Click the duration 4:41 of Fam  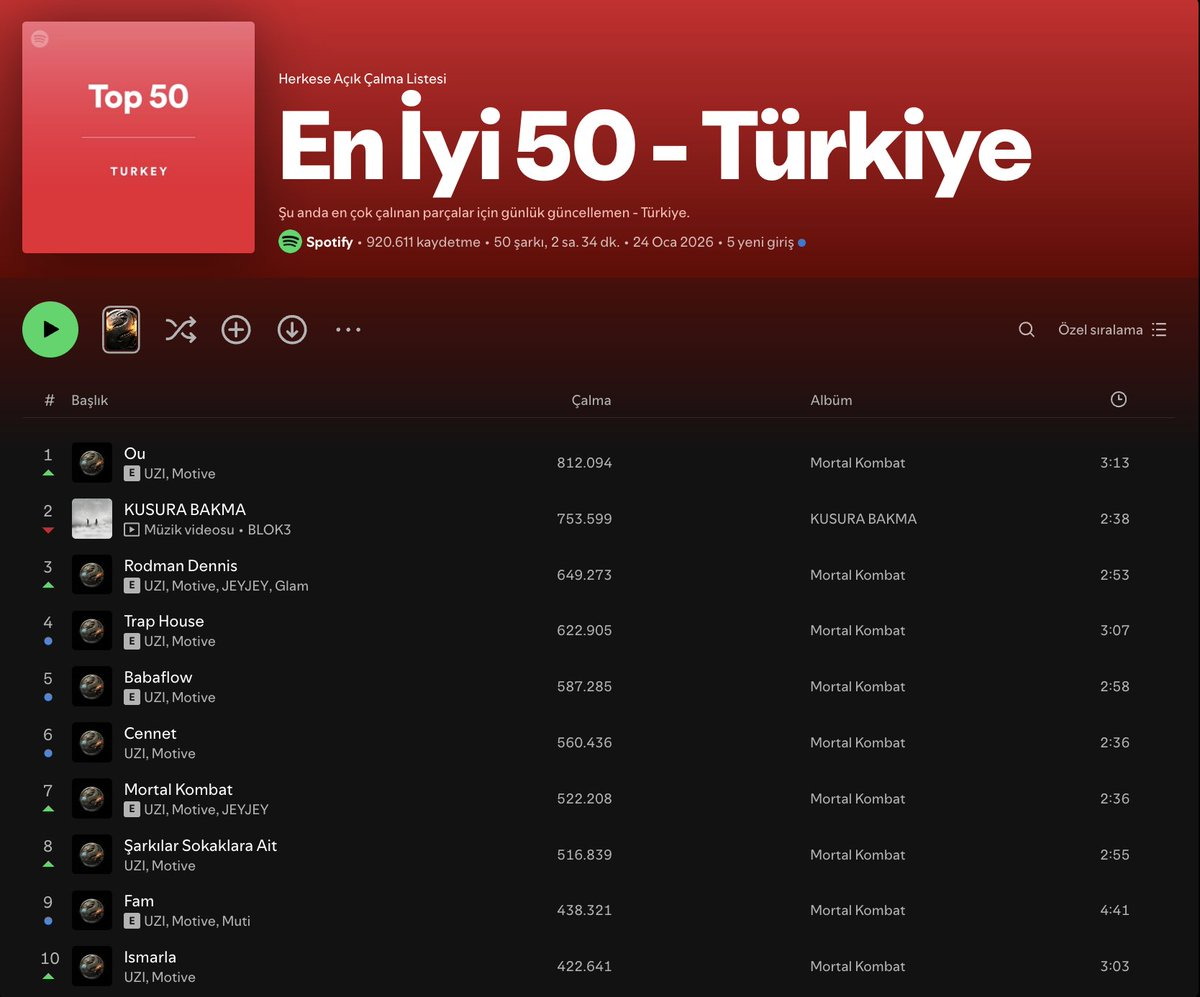pos(1115,911)
